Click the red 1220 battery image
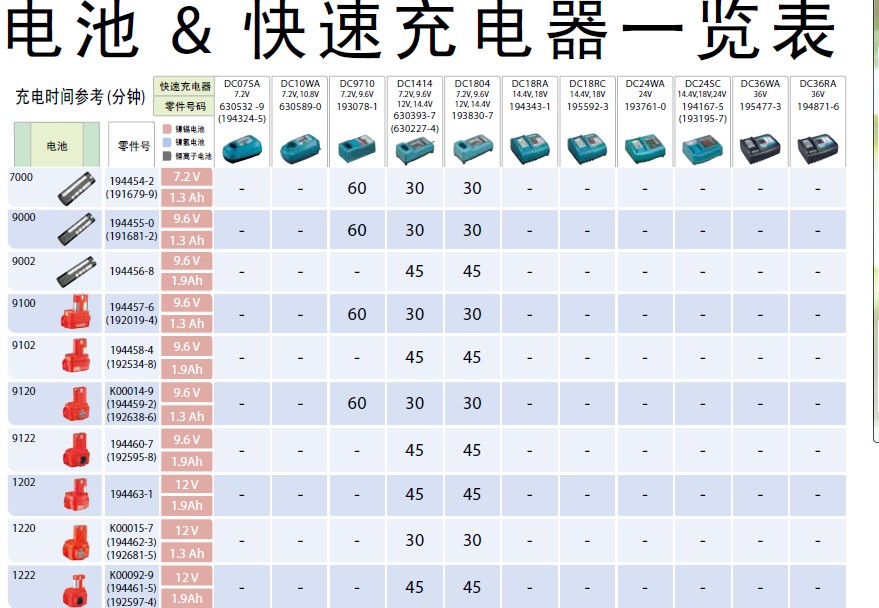Image resolution: width=879 pixels, height=608 pixels. pos(76,542)
